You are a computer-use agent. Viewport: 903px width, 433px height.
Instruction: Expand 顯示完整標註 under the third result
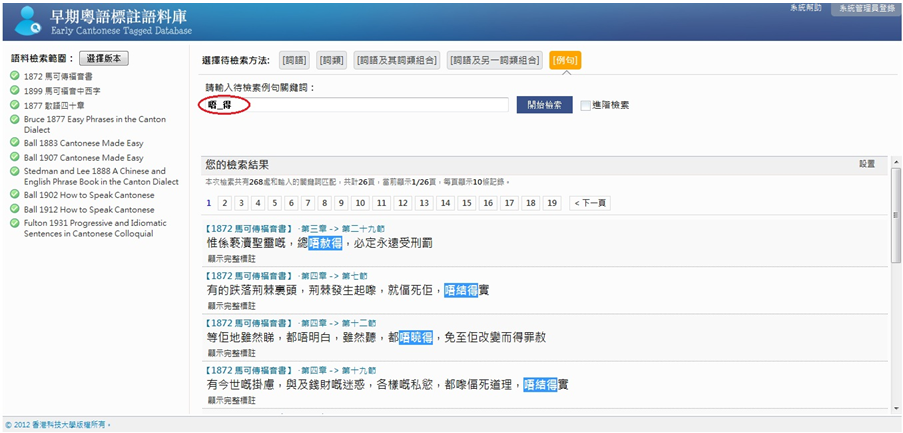(x=230, y=353)
